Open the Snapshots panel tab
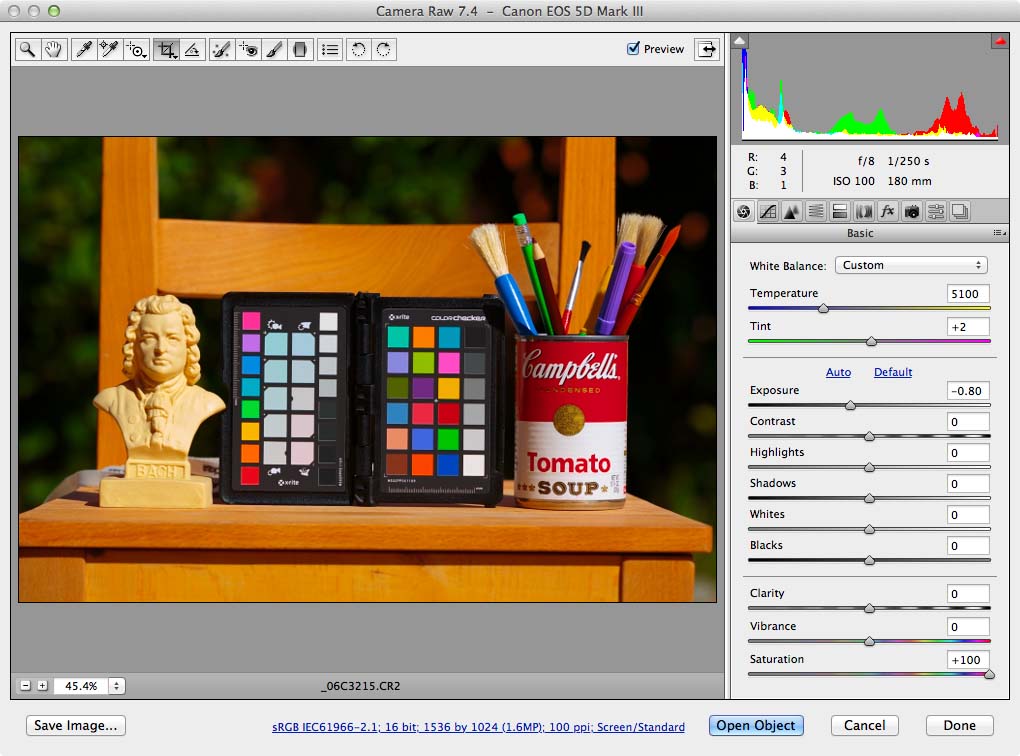The width and height of the screenshot is (1020, 756). click(x=960, y=211)
